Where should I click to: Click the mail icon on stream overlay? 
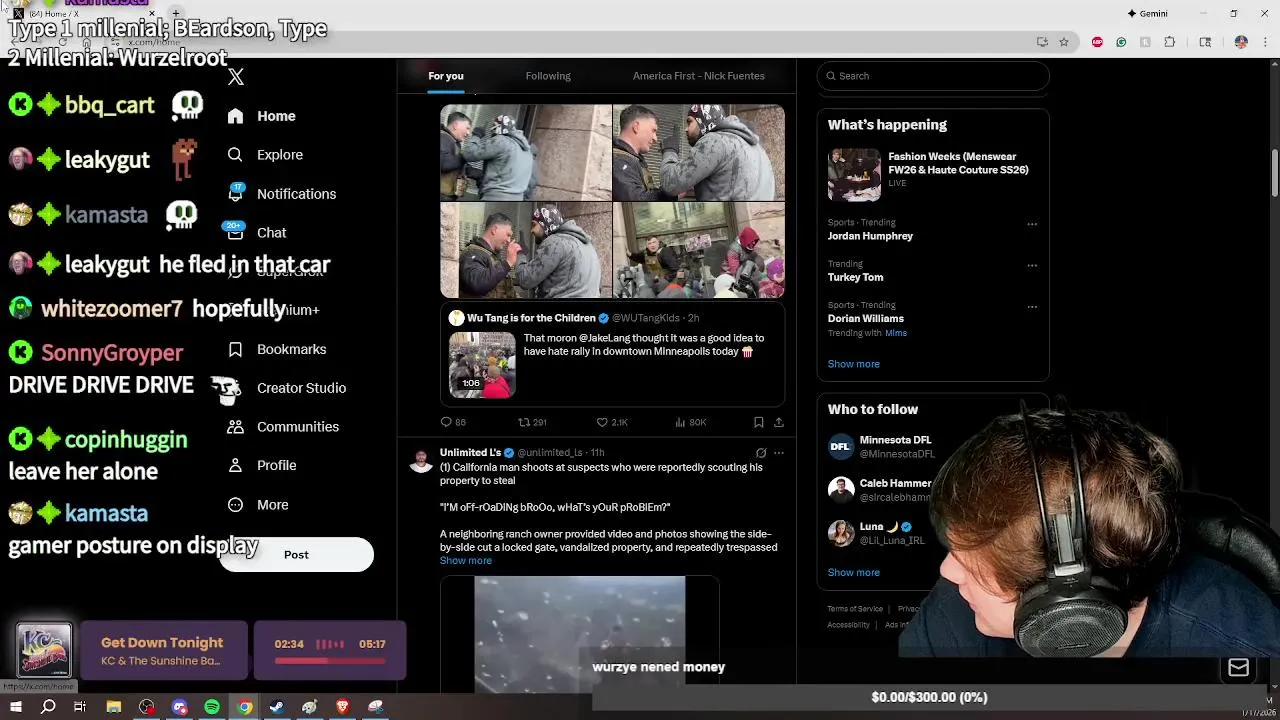(1238, 668)
